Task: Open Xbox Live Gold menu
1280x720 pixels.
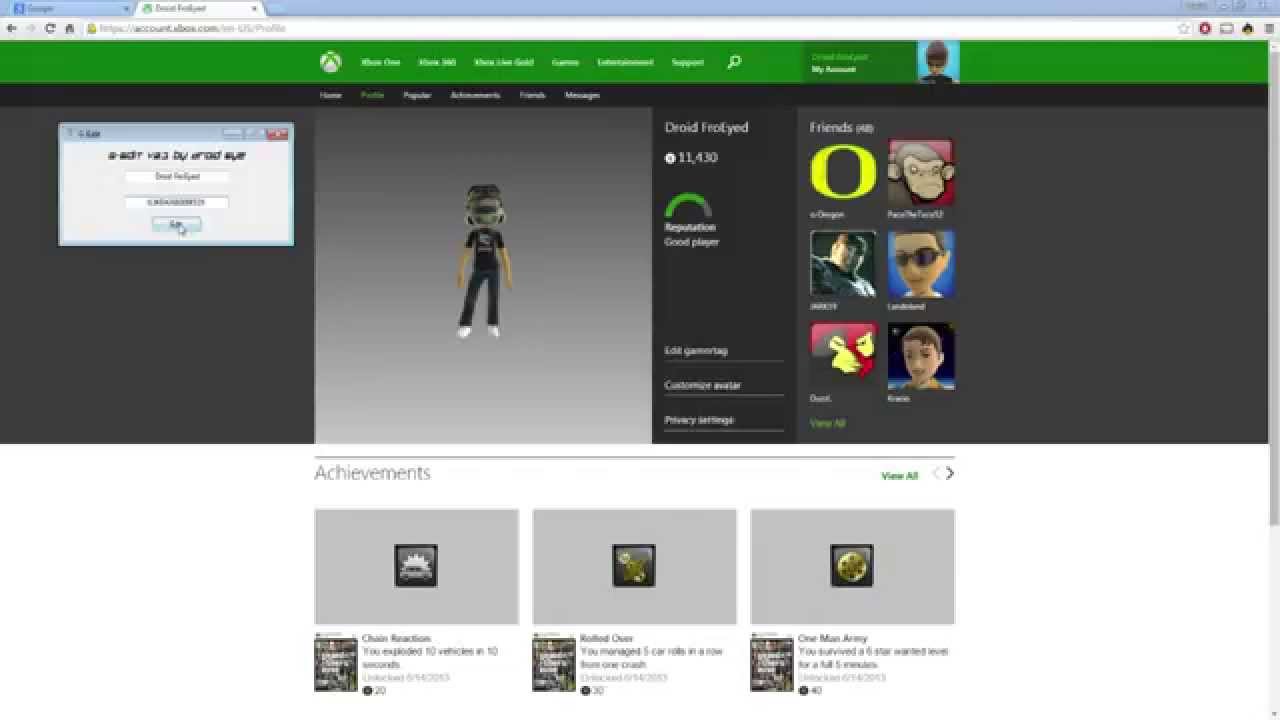Action: point(504,62)
